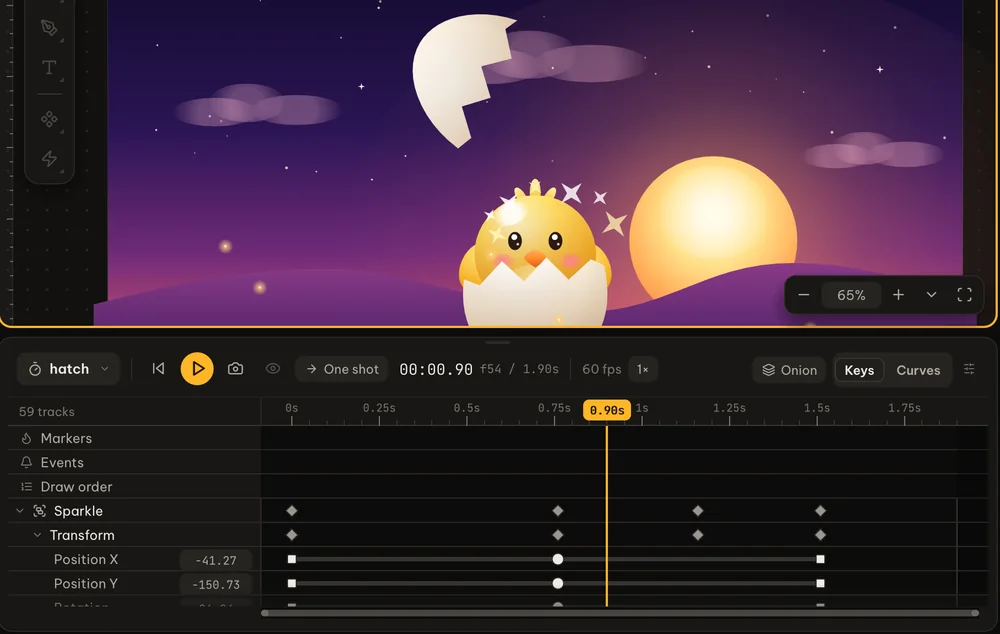The width and height of the screenshot is (1000, 634).
Task: Select the Position Y row label
Action: coord(85,584)
